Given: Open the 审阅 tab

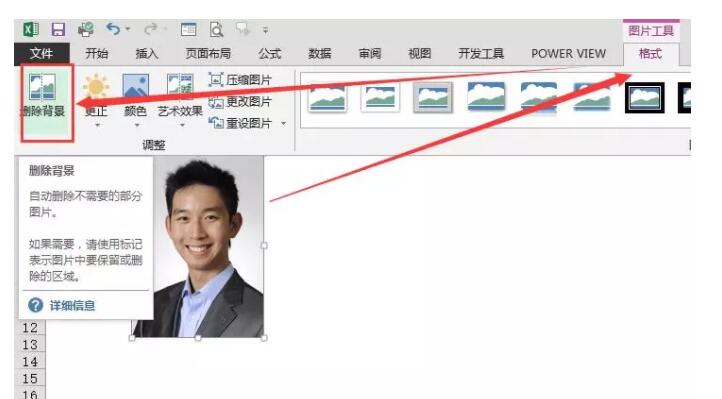Looking at the screenshot, I should coord(370,54).
